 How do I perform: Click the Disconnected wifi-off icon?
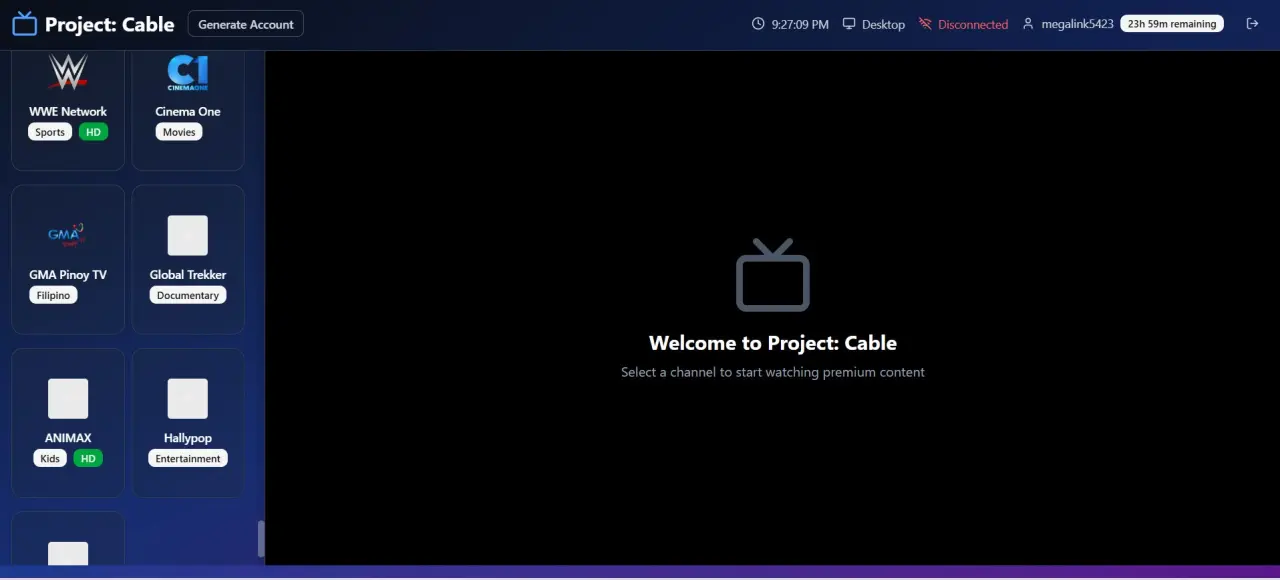pos(925,24)
